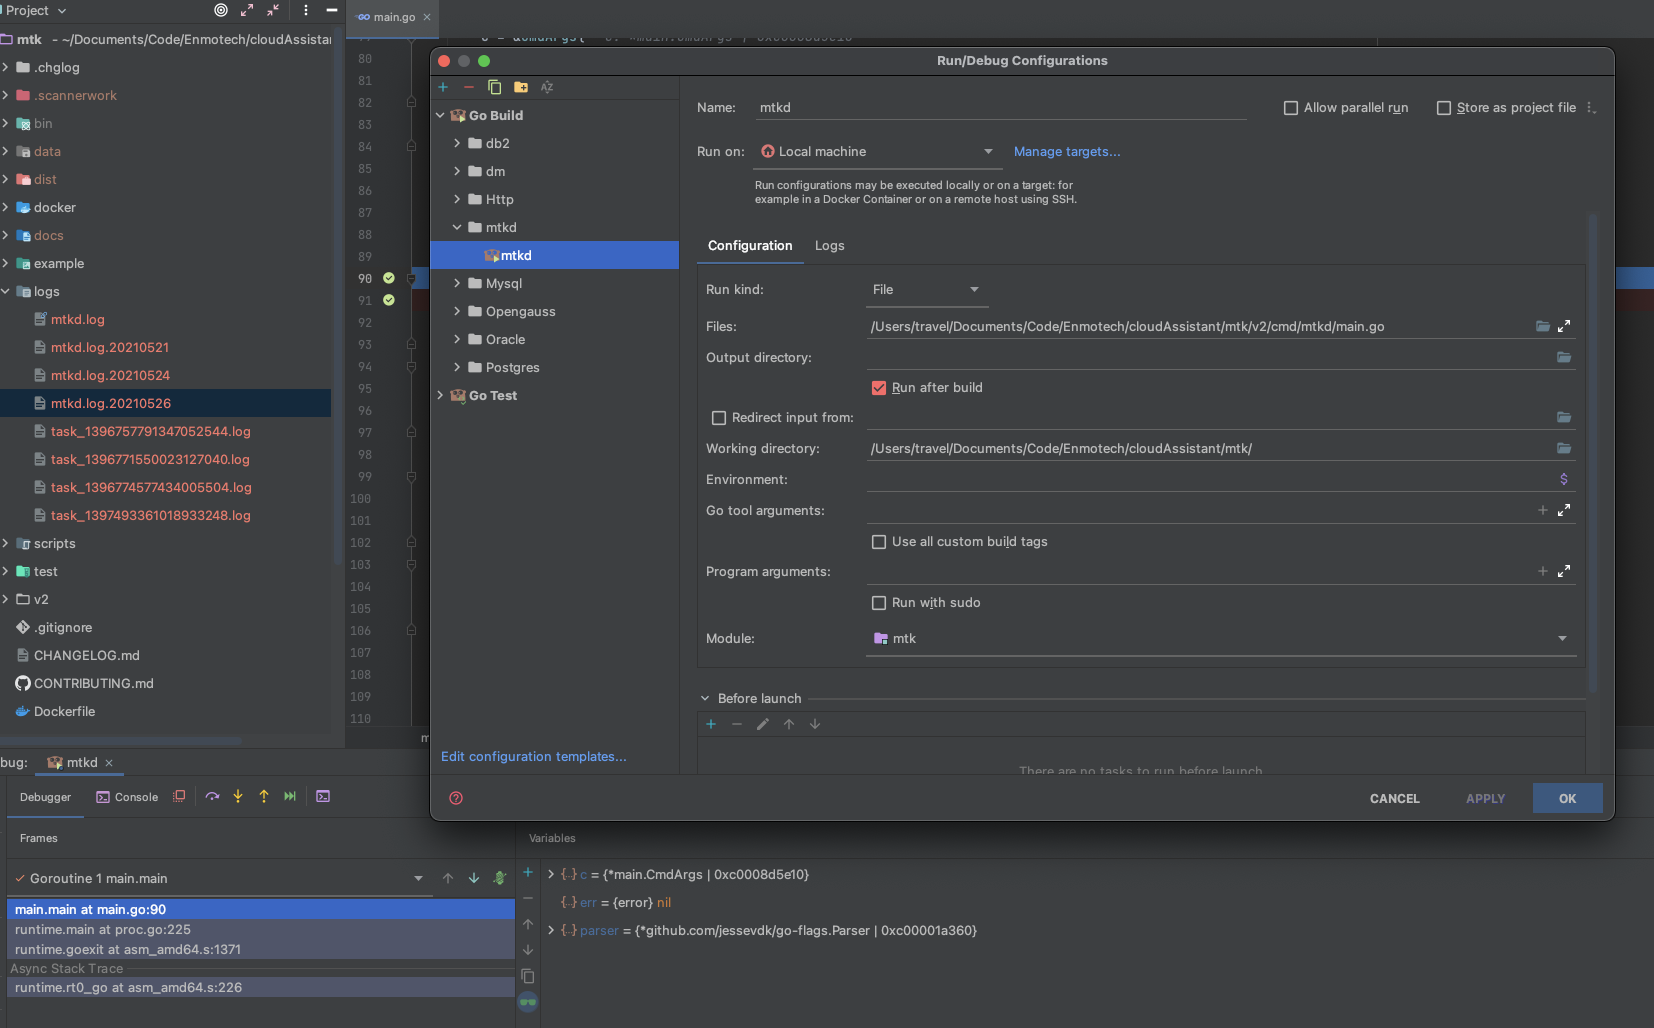Switch to the Logs tab
Viewport: 1654px width, 1028px height.
829,245
